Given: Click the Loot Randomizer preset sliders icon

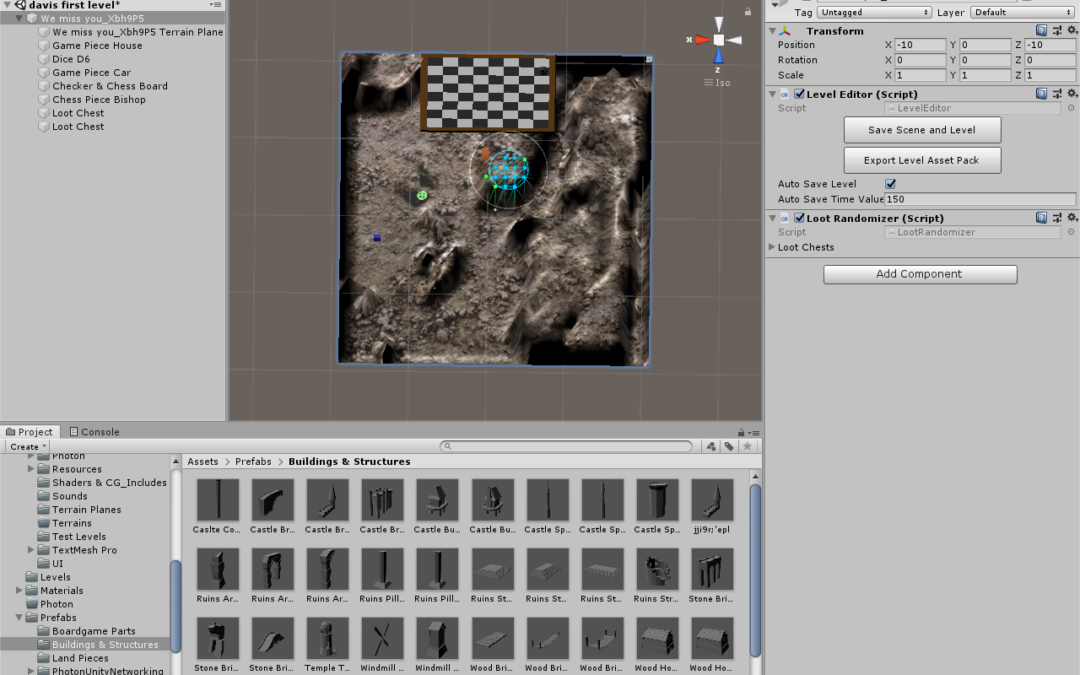Looking at the screenshot, I should tap(1057, 218).
